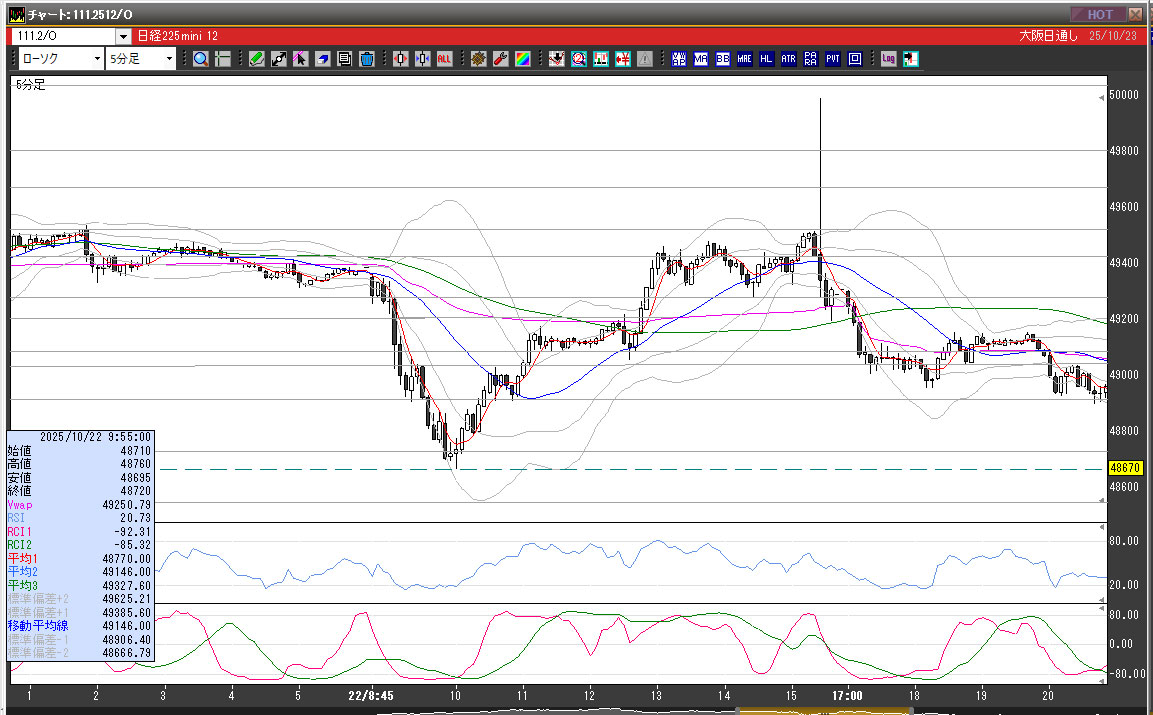The width and height of the screenshot is (1153, 715).
Task: Open the symbol code 111.2/O dropdown
Action: [x=122, y=36]
